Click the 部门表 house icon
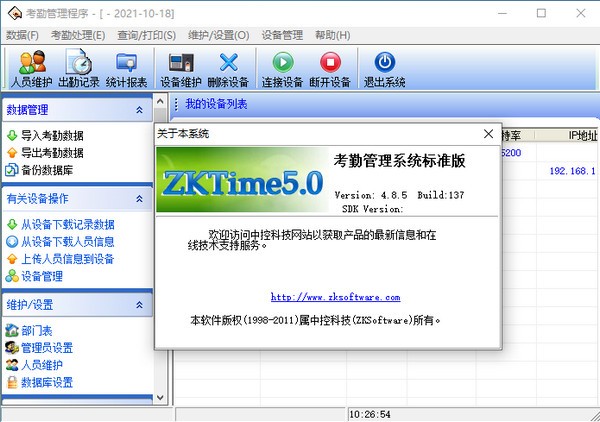The image size is (600, 422). [12, 330]
